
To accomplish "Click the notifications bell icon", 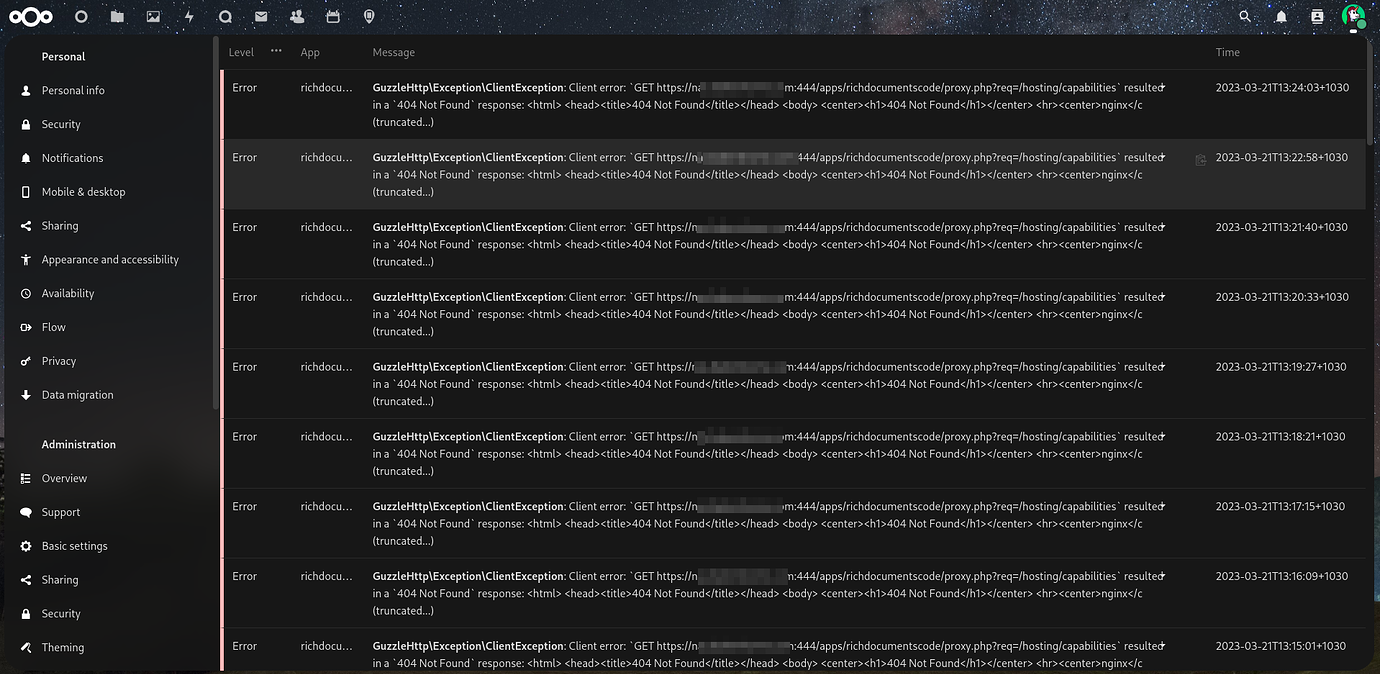I will click(1281, 16).
